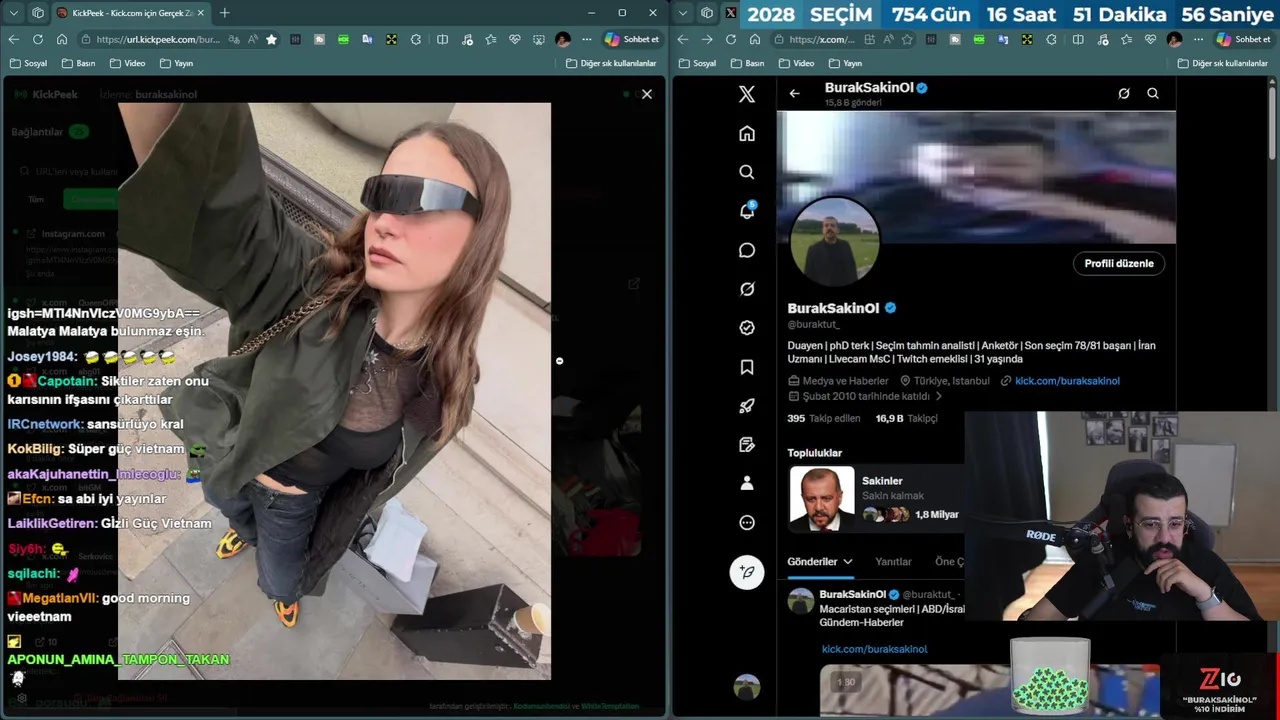Click Sohbet et Copilot button left browser
Screen dimensions: 1280x720
tap(632, 39)
